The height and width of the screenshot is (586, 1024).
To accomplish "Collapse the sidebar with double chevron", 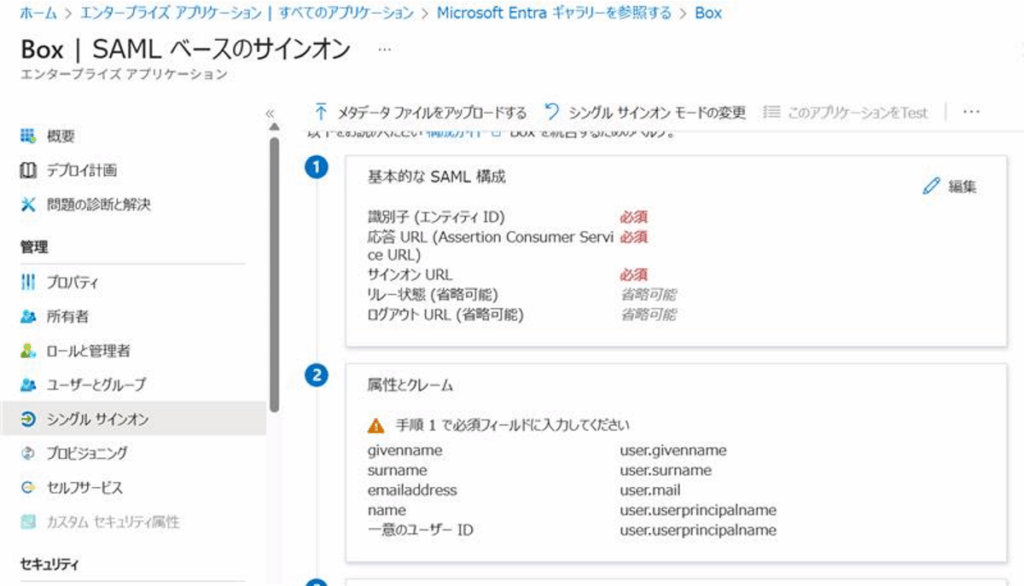I will pos(269,114).
